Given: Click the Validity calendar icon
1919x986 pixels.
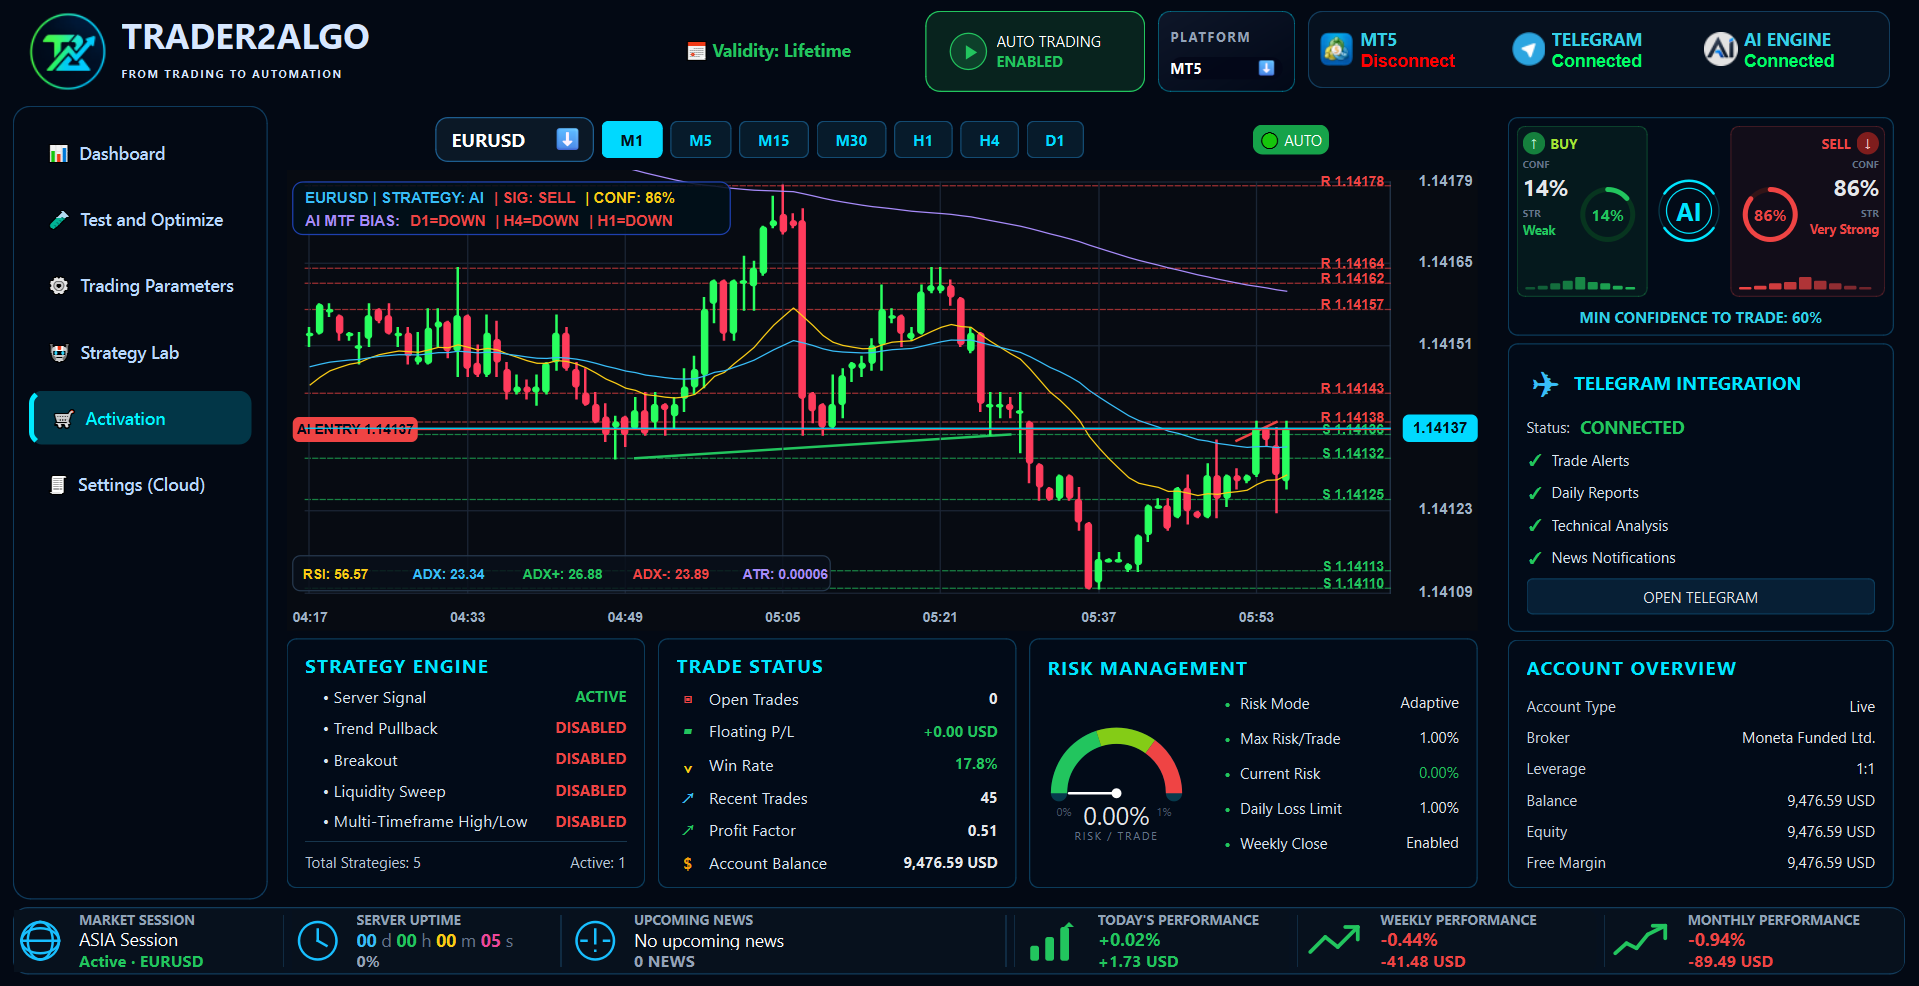Looking at the screenshot, I should tap(697, 51).
